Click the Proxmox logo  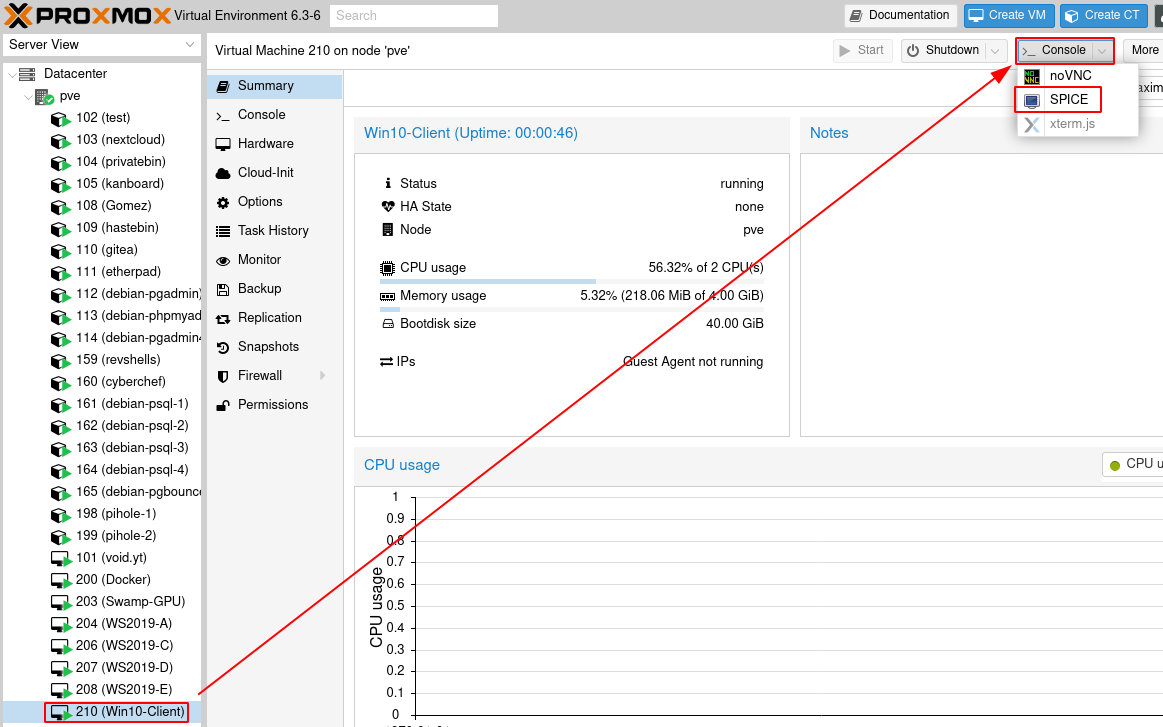[88, 15]
